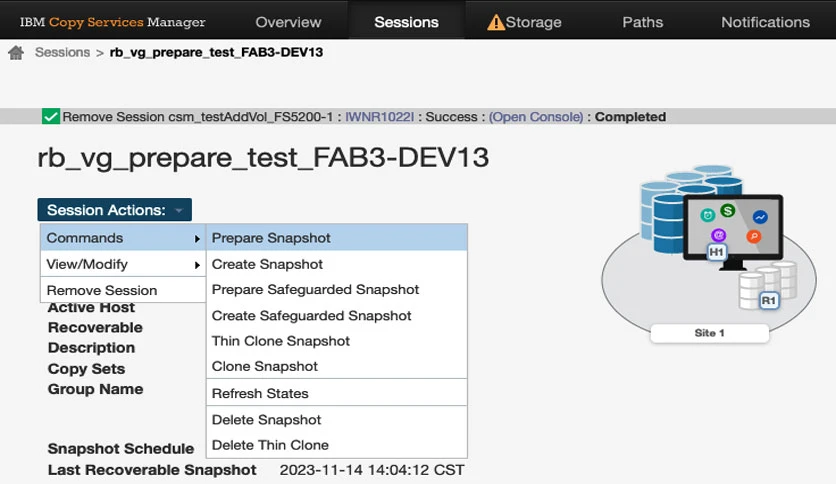
Task: Choose Prepare Safeguarded Snapshot
Action: (337, 289)
